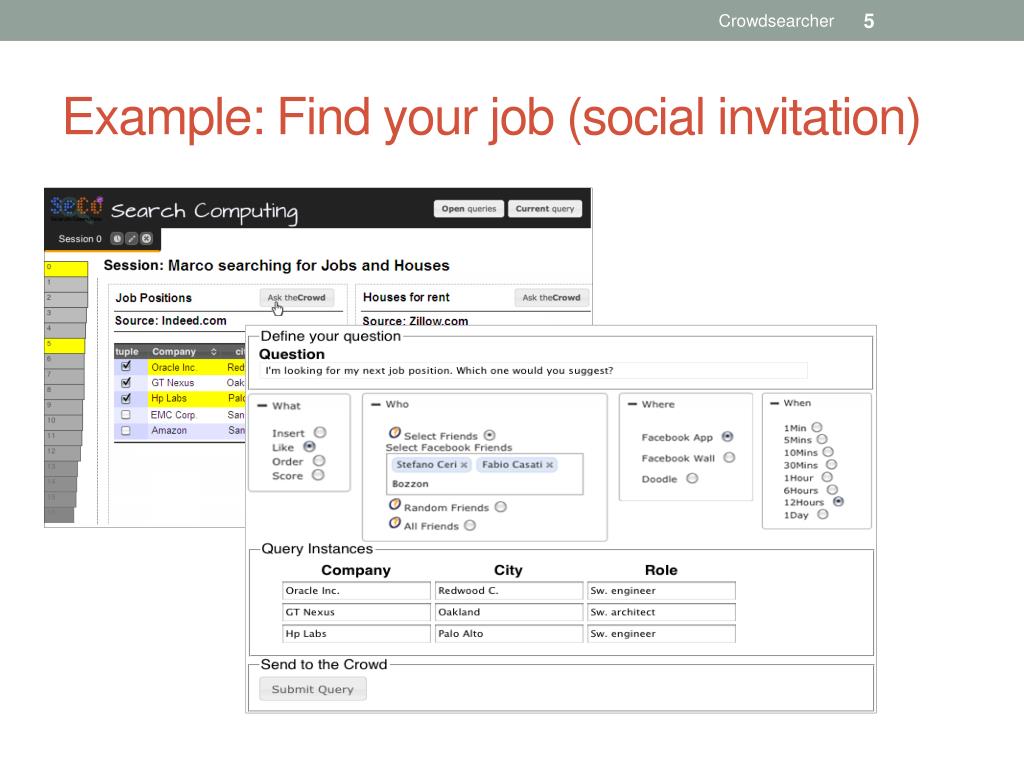Viewport: 1024px width, 768px height.
Task: Click the edit pencil icon next to Session 0
Action: 132,239
